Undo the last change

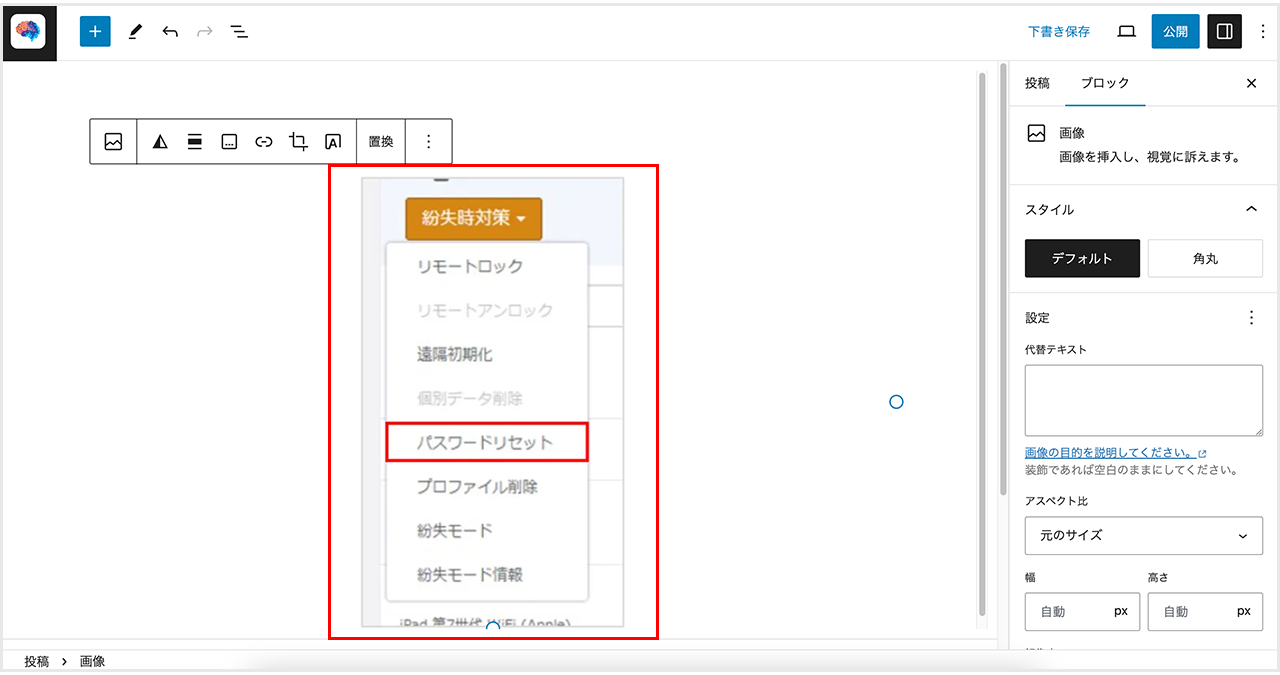click(170, 31)
